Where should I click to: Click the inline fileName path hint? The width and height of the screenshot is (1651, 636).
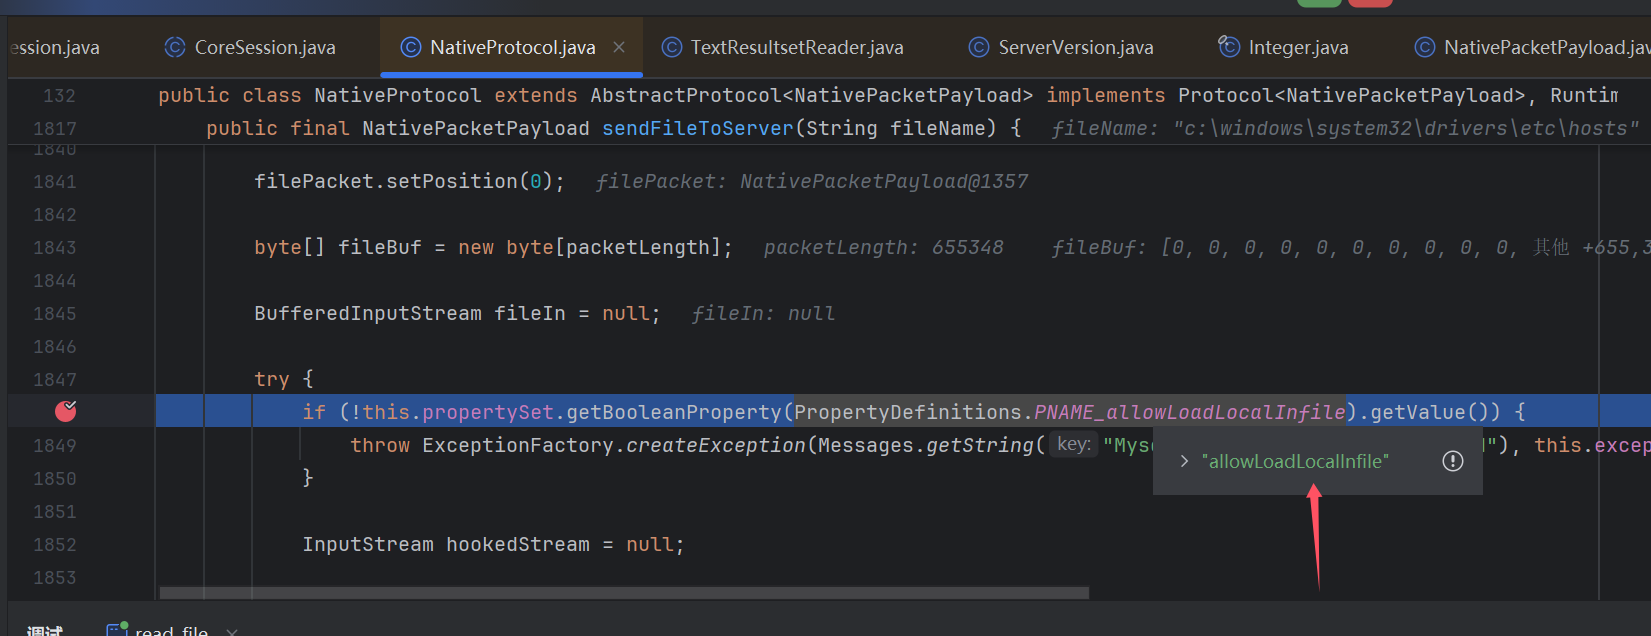(x=1346, y=129)
